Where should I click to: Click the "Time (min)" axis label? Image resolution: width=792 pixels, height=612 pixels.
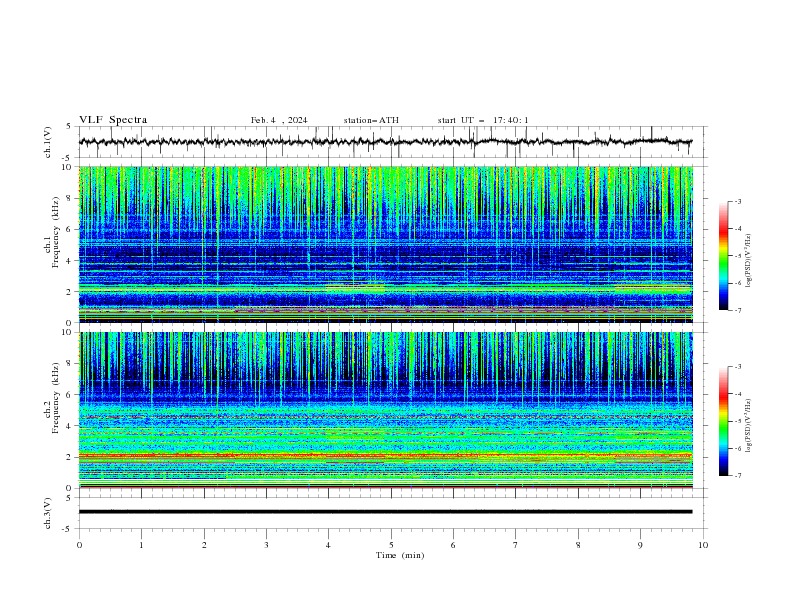point(400,555)
